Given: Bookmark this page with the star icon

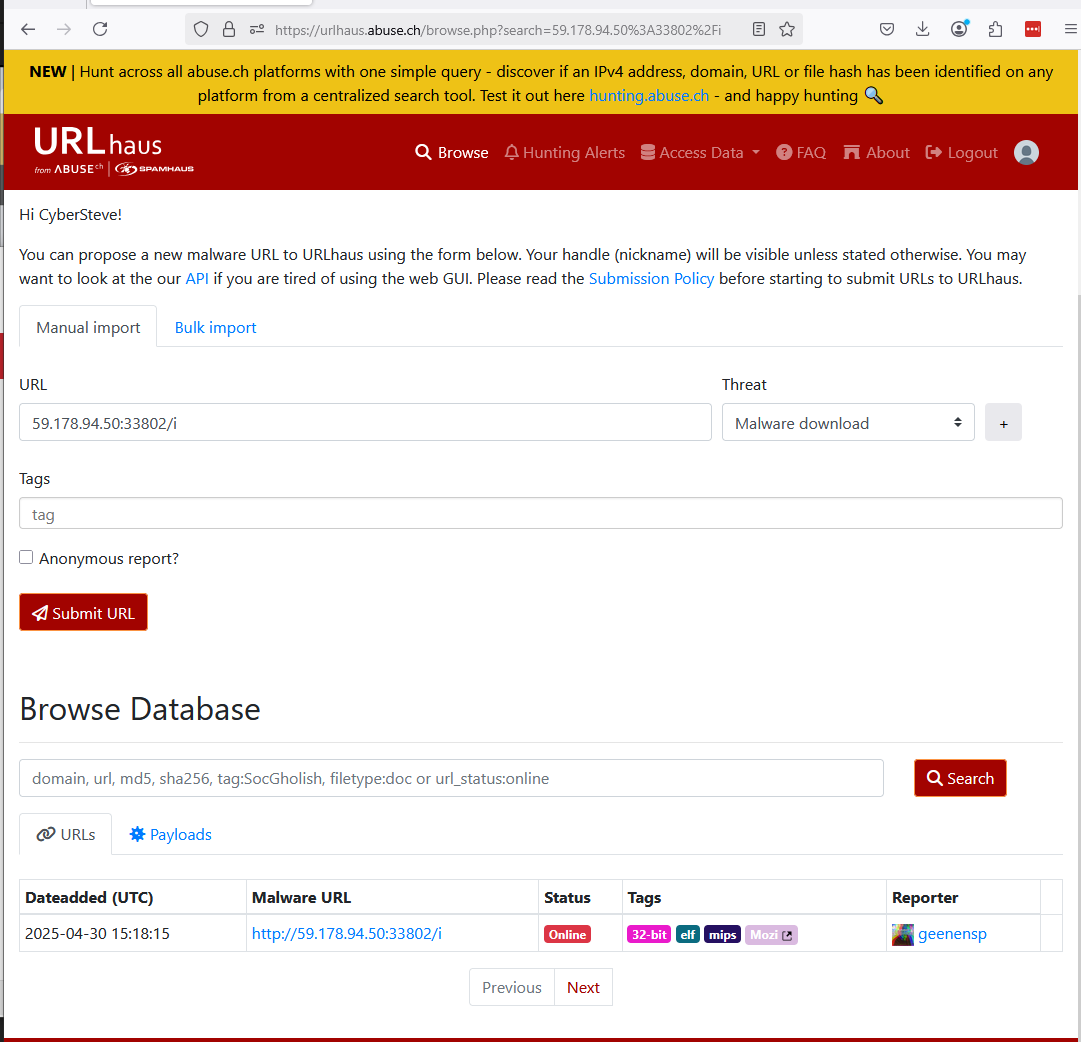Looking at the screenshot, I should (787, 30).
